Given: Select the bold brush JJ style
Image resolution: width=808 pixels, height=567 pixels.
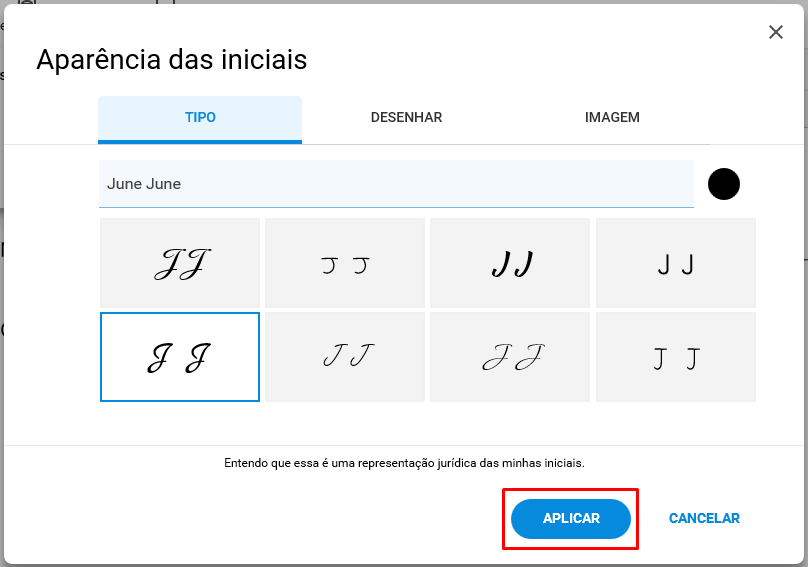Looking at the screenshot, I should point(510,263).
